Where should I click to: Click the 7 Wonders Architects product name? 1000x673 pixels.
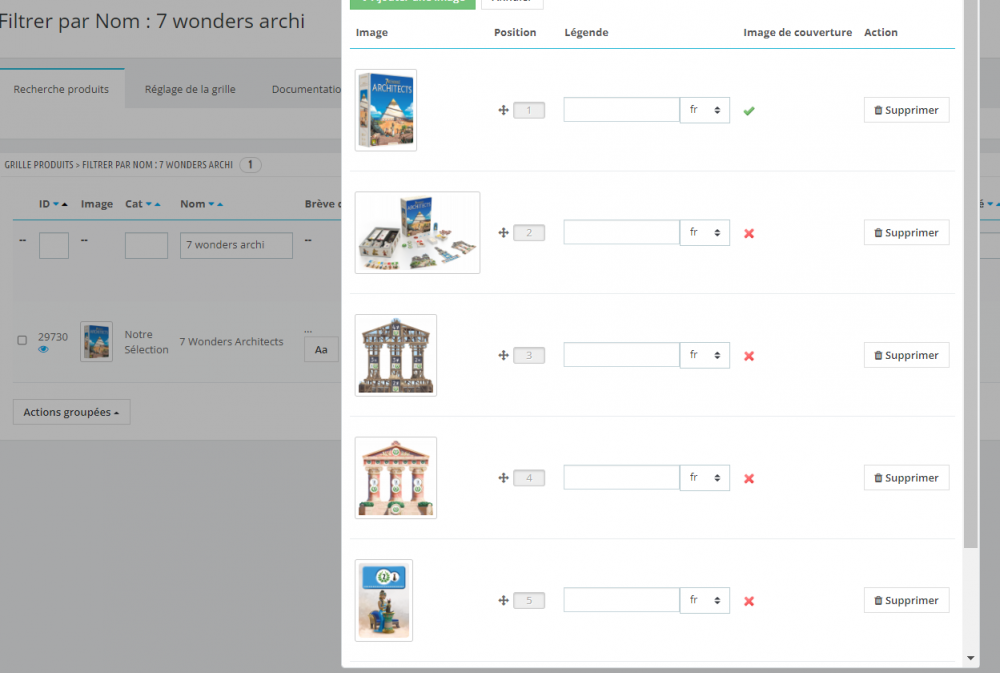pyautogui.click(x=231, y=342)
